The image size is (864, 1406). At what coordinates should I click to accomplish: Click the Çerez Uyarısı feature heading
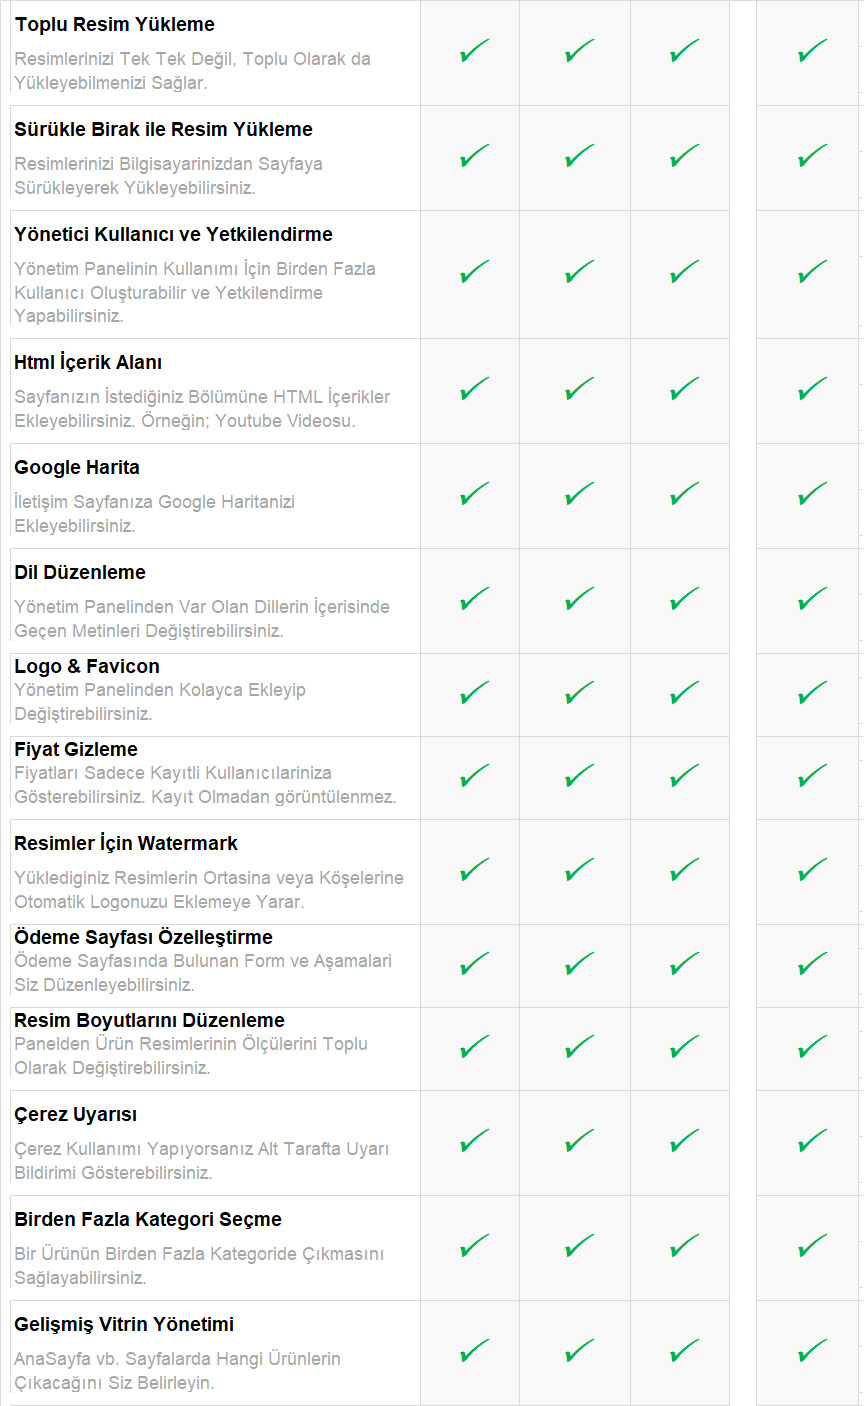(76, 1114)
